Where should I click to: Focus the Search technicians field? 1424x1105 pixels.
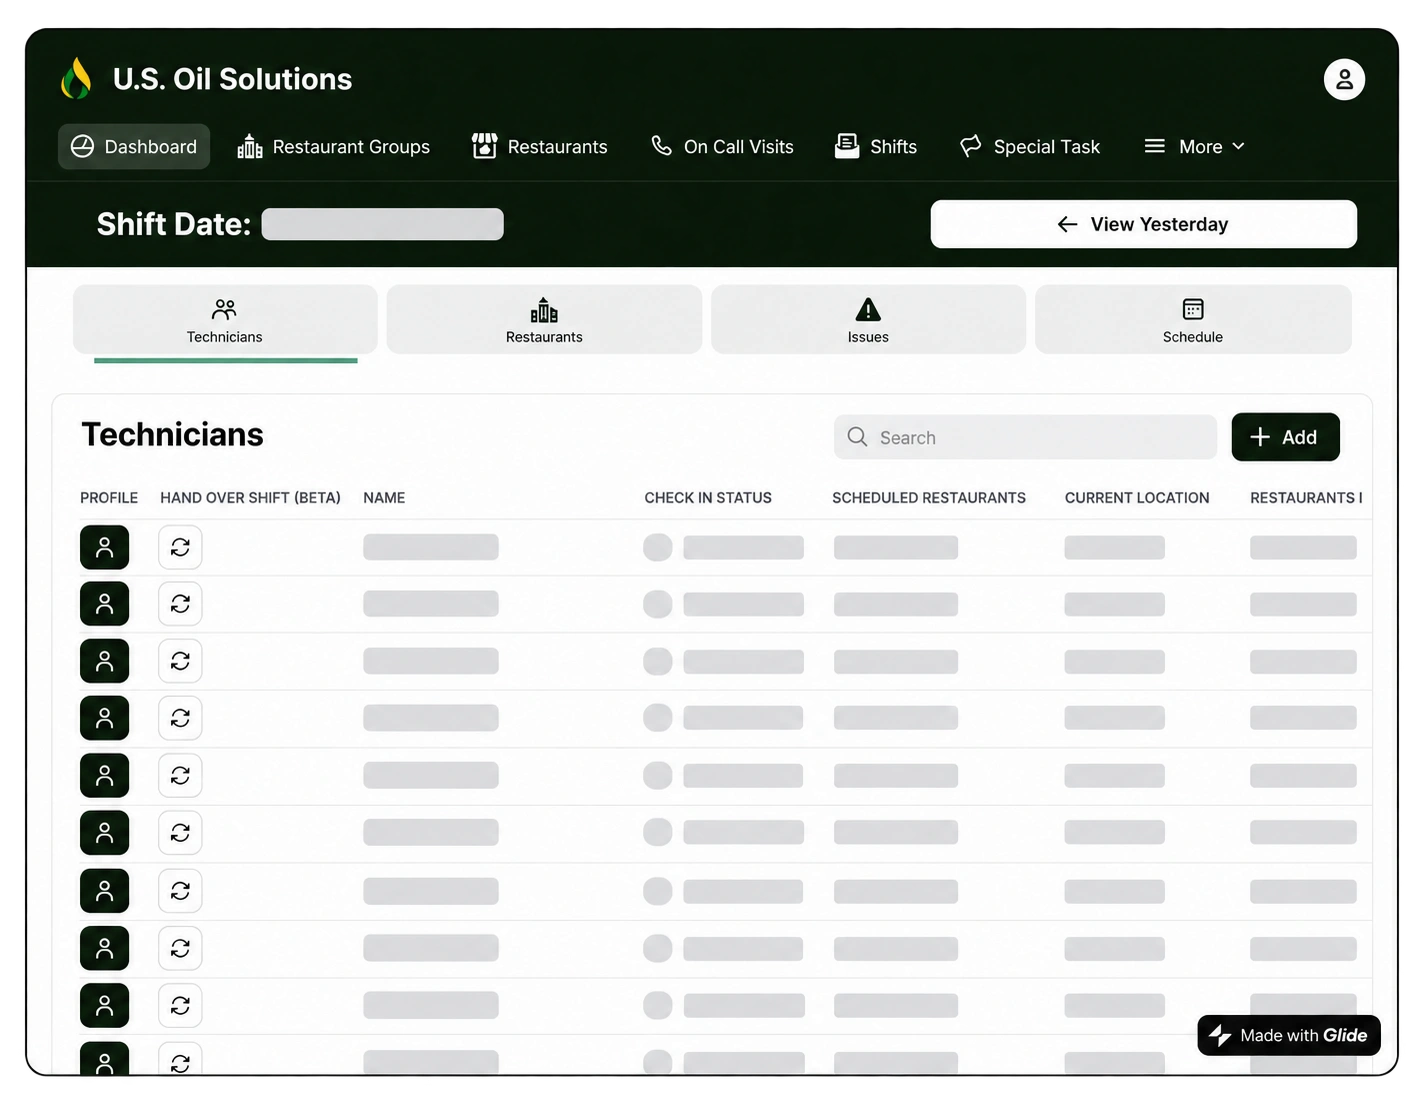click(x=1025, y=437)
